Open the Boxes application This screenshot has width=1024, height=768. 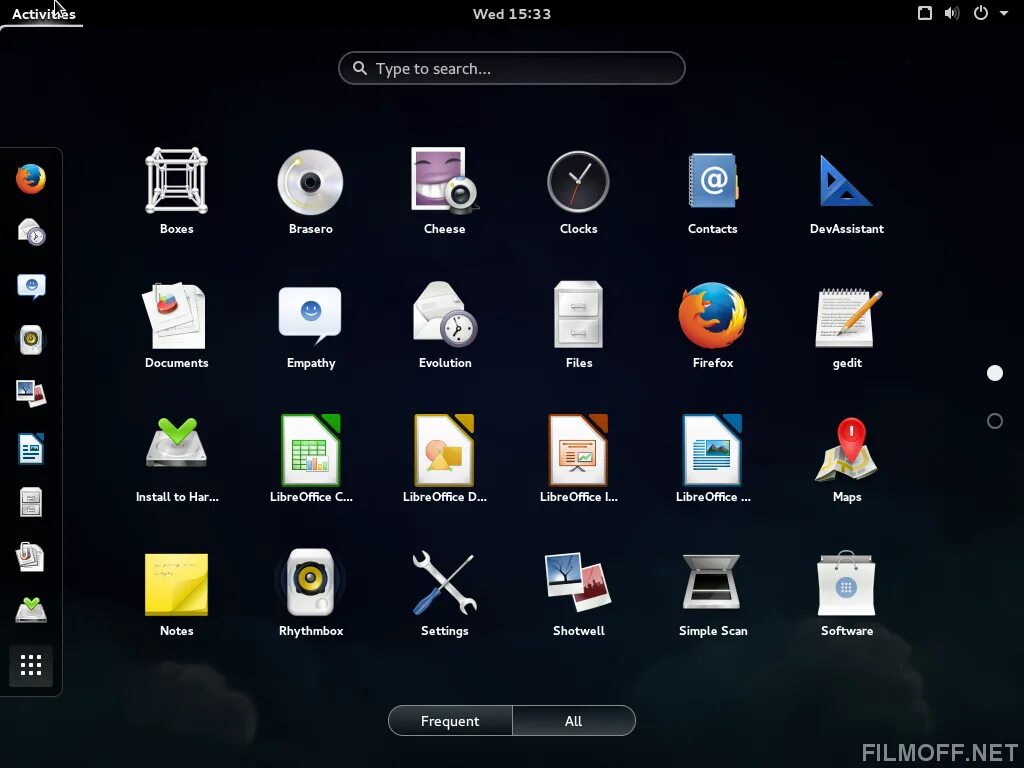(176, 191)
